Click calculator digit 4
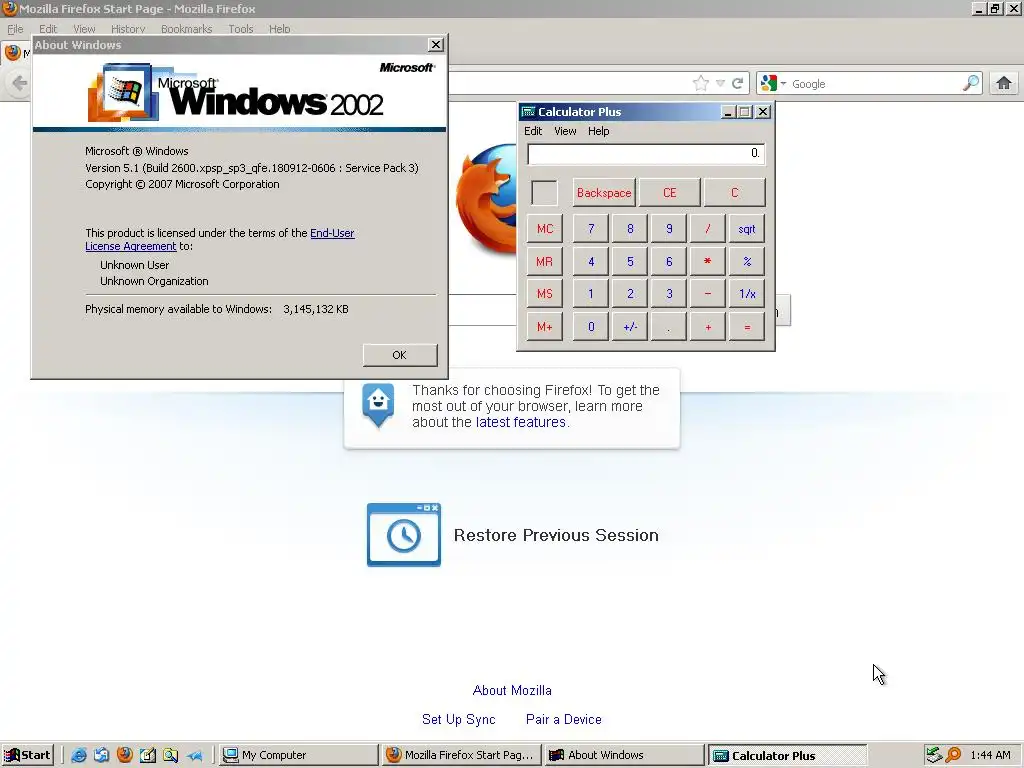 coord(591,261)
